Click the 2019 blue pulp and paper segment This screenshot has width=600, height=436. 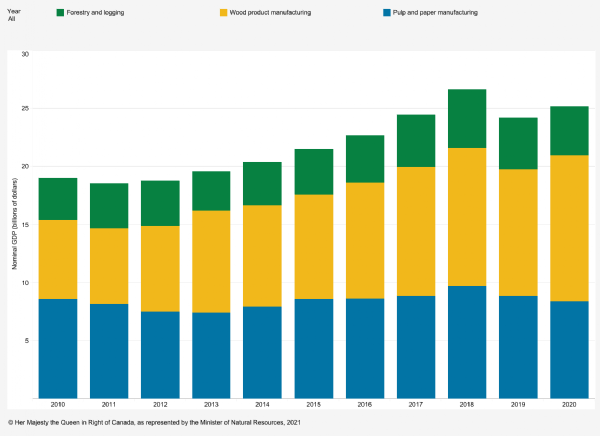[x=519, y=346]
